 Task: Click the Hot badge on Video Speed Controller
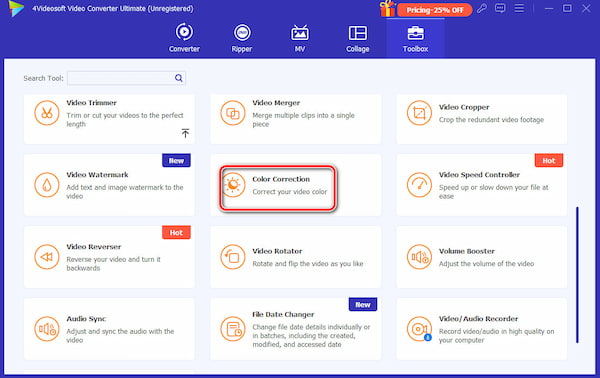(x=549, y=161)
